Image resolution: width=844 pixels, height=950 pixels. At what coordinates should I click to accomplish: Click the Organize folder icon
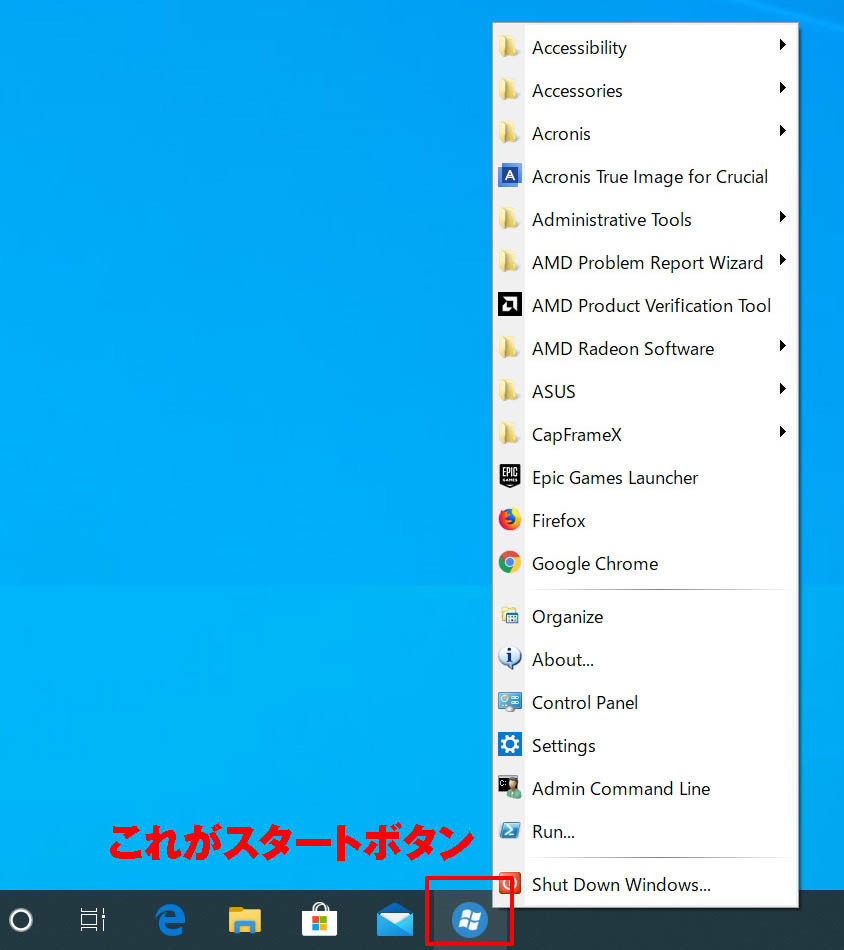(x=510, y=616)
